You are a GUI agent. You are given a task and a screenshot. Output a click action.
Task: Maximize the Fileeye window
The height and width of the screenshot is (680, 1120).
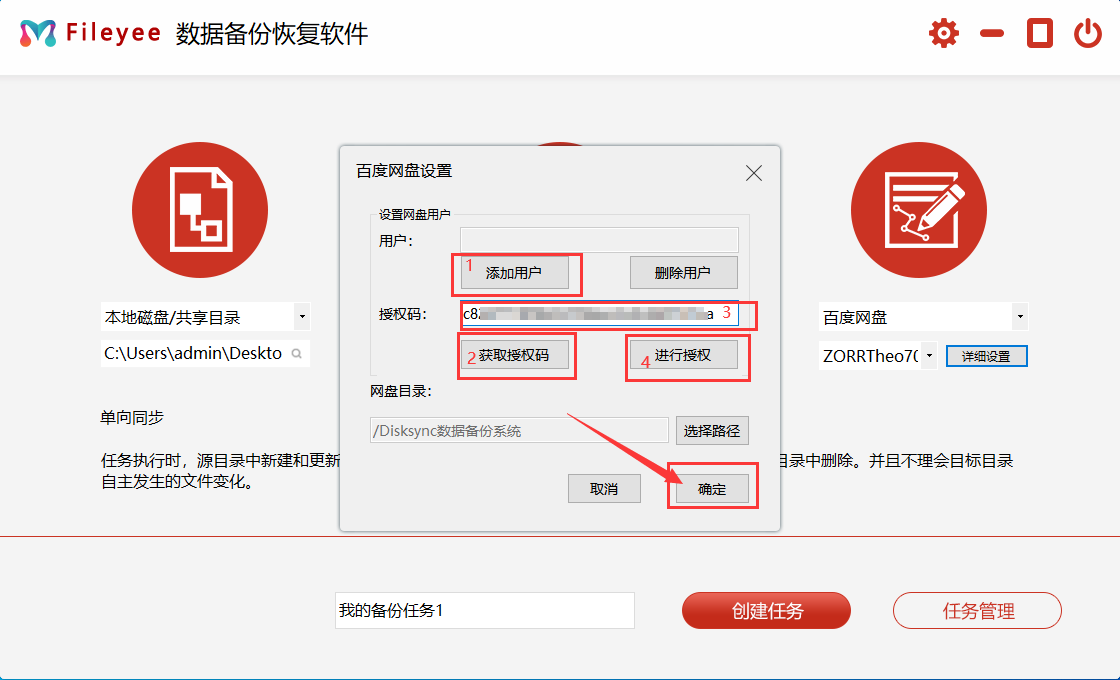point(1040,33)
